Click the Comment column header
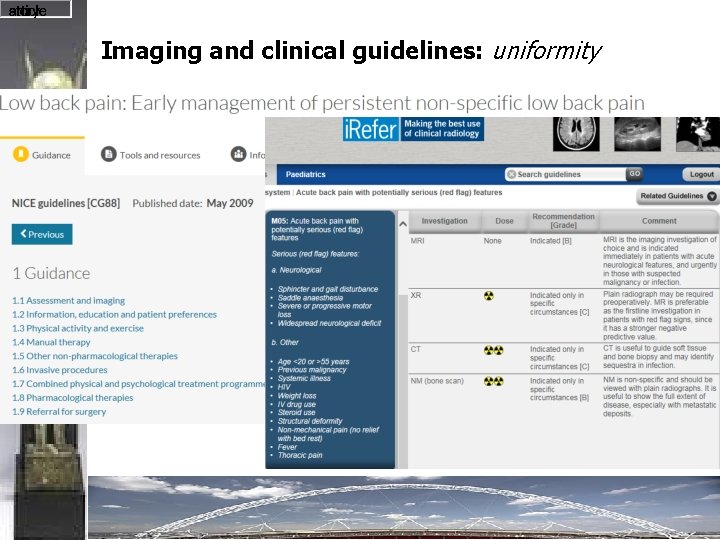720x540 pixels. pyautogui.click(x=659, y=221)
